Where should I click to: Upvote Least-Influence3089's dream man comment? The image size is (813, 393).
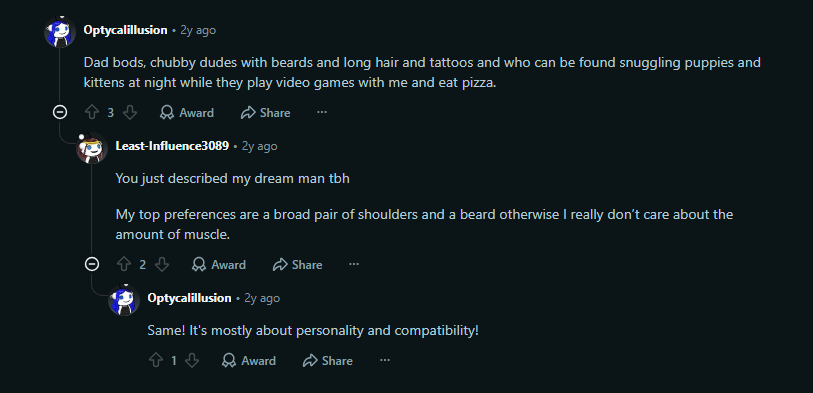[x=123, y=264]
